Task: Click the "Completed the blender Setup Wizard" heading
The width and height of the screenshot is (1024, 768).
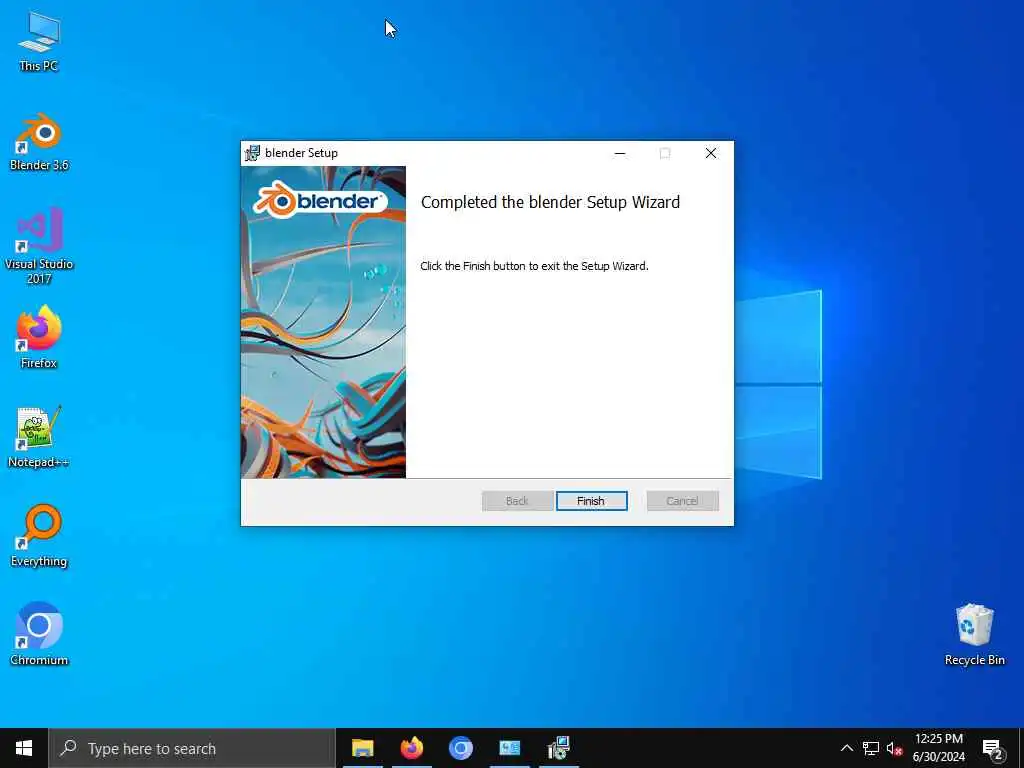Action: [551, 202]
